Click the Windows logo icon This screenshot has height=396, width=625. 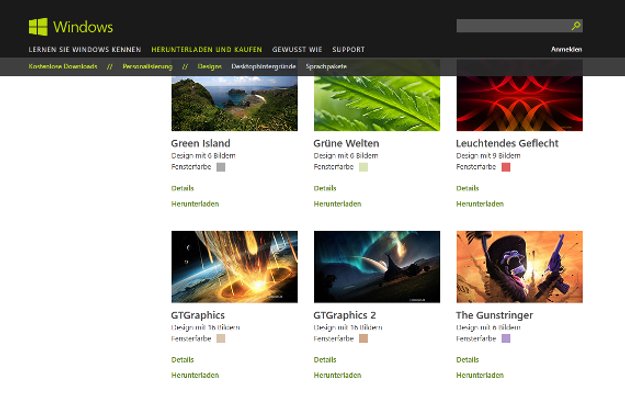(x=38, y=27)
